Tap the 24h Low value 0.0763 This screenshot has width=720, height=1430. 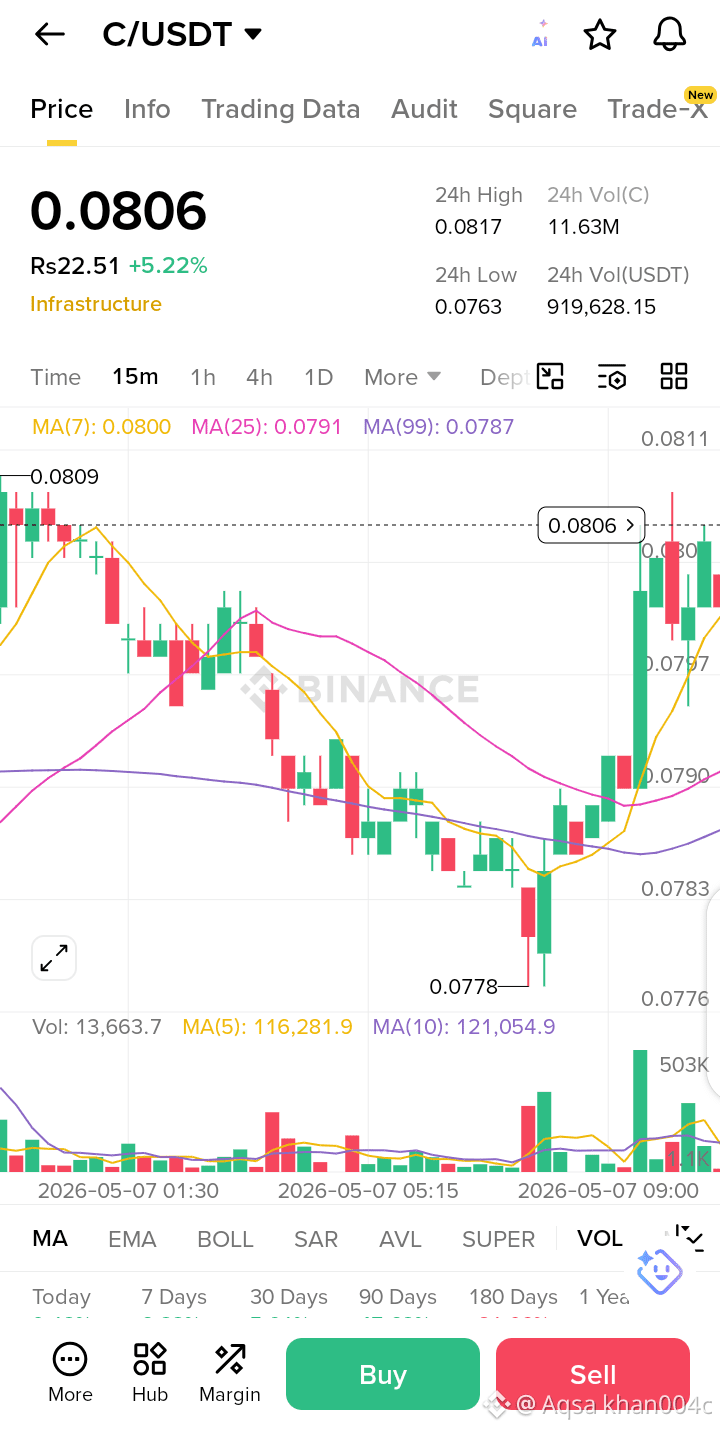click(468, 307)
